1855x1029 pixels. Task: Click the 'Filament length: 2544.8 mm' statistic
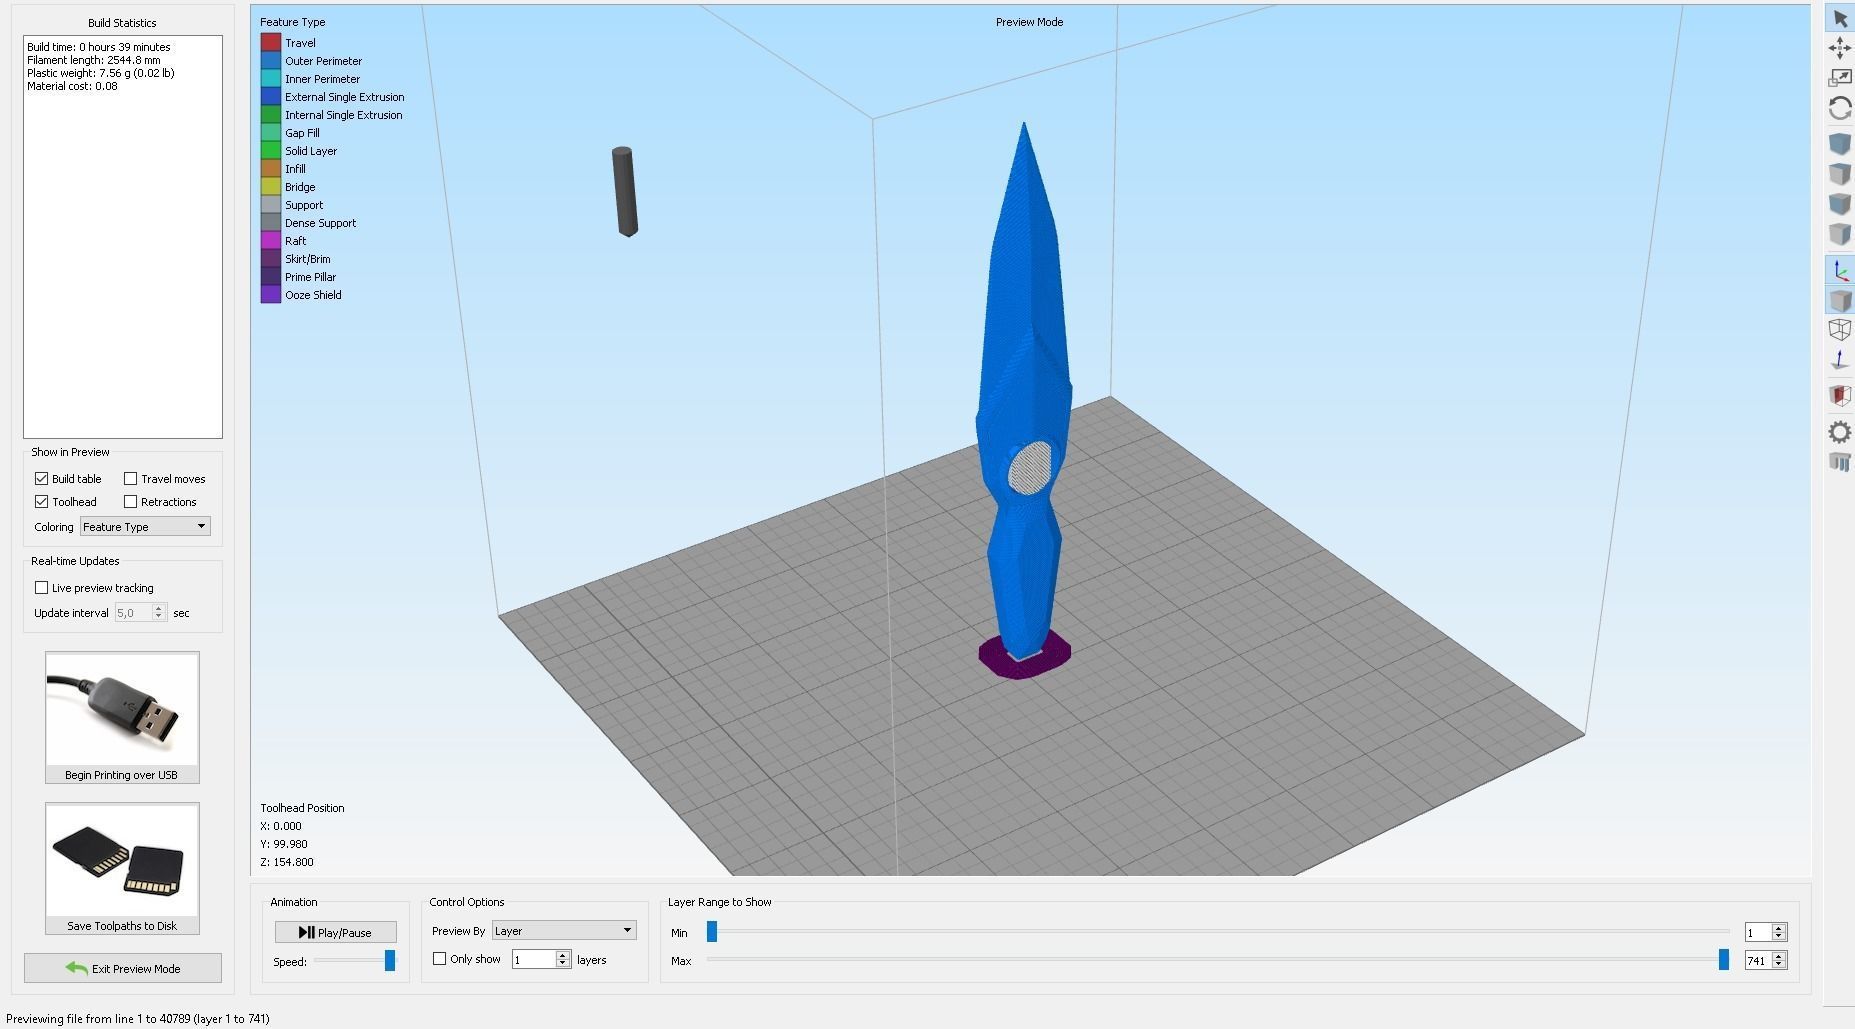pos(94,60)
